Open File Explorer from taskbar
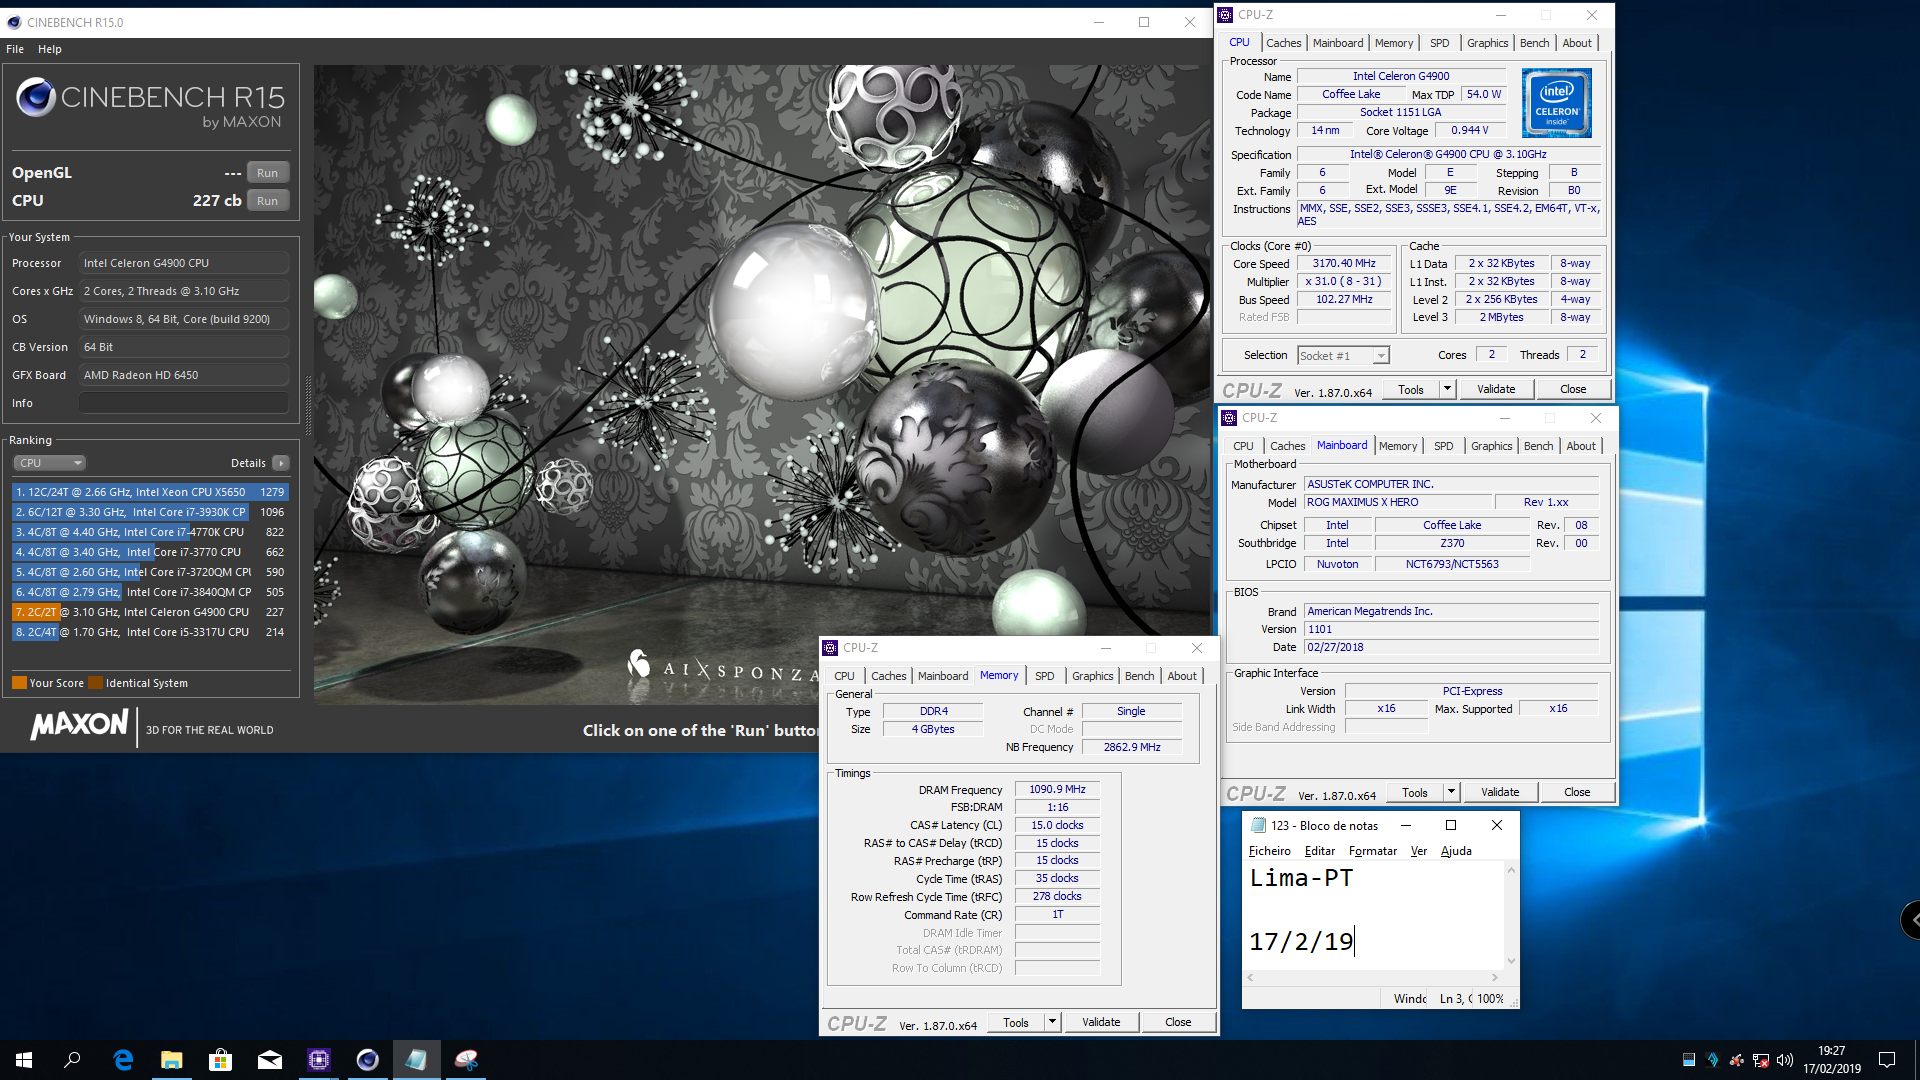The height and width of the screenshot is (1080, 1920). click(x=172, y=1060)
